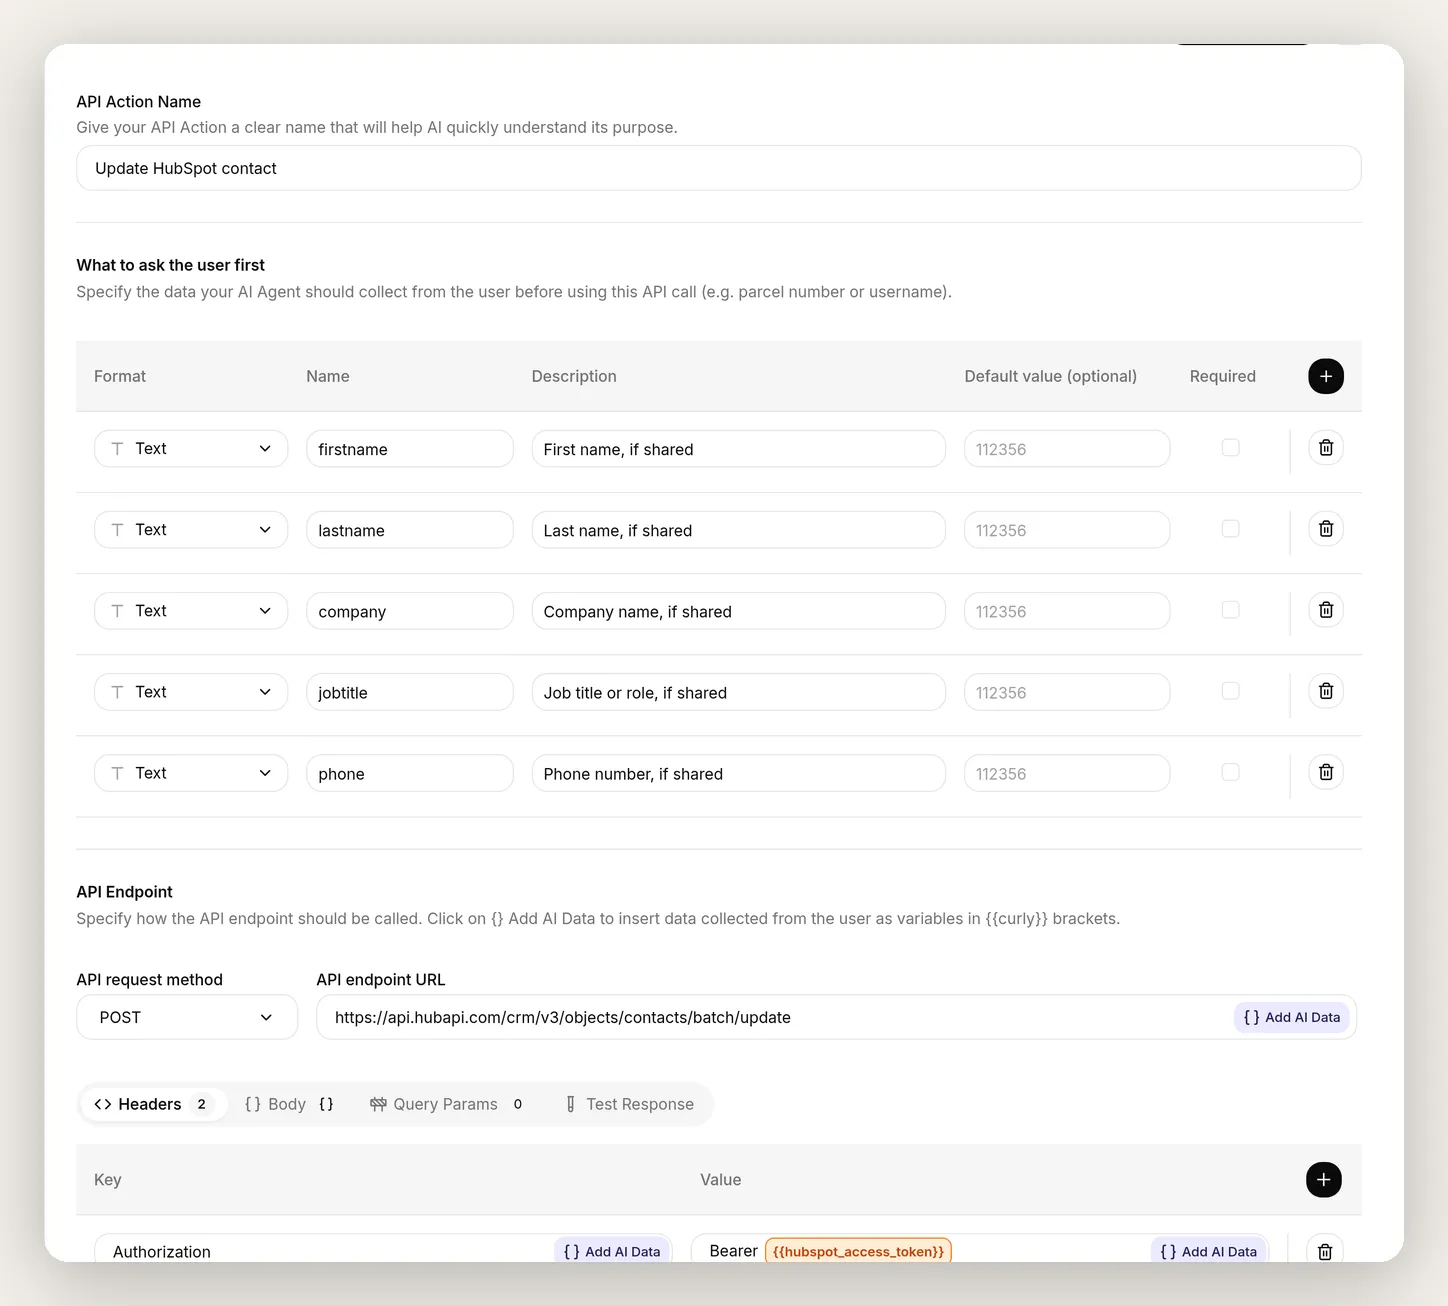This screenshot has width=1448, height=1306.
Task: Delete the firstname field row
Action: (x=1326, y=448)
